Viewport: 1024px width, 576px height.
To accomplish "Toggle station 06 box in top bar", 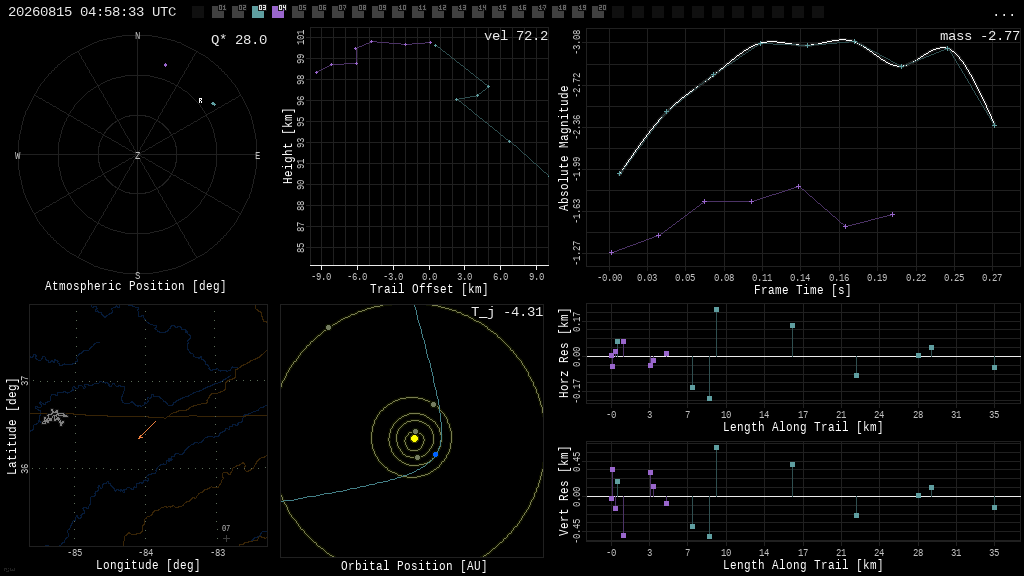I will coord(318,12).
